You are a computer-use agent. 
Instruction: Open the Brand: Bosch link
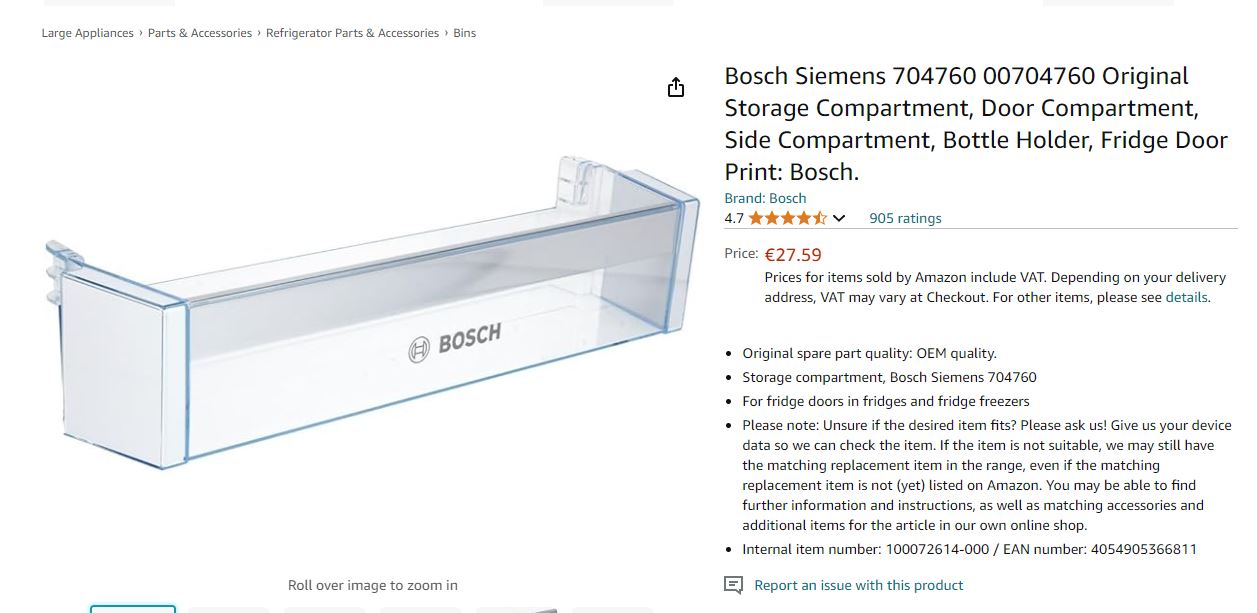click(765, 198)
